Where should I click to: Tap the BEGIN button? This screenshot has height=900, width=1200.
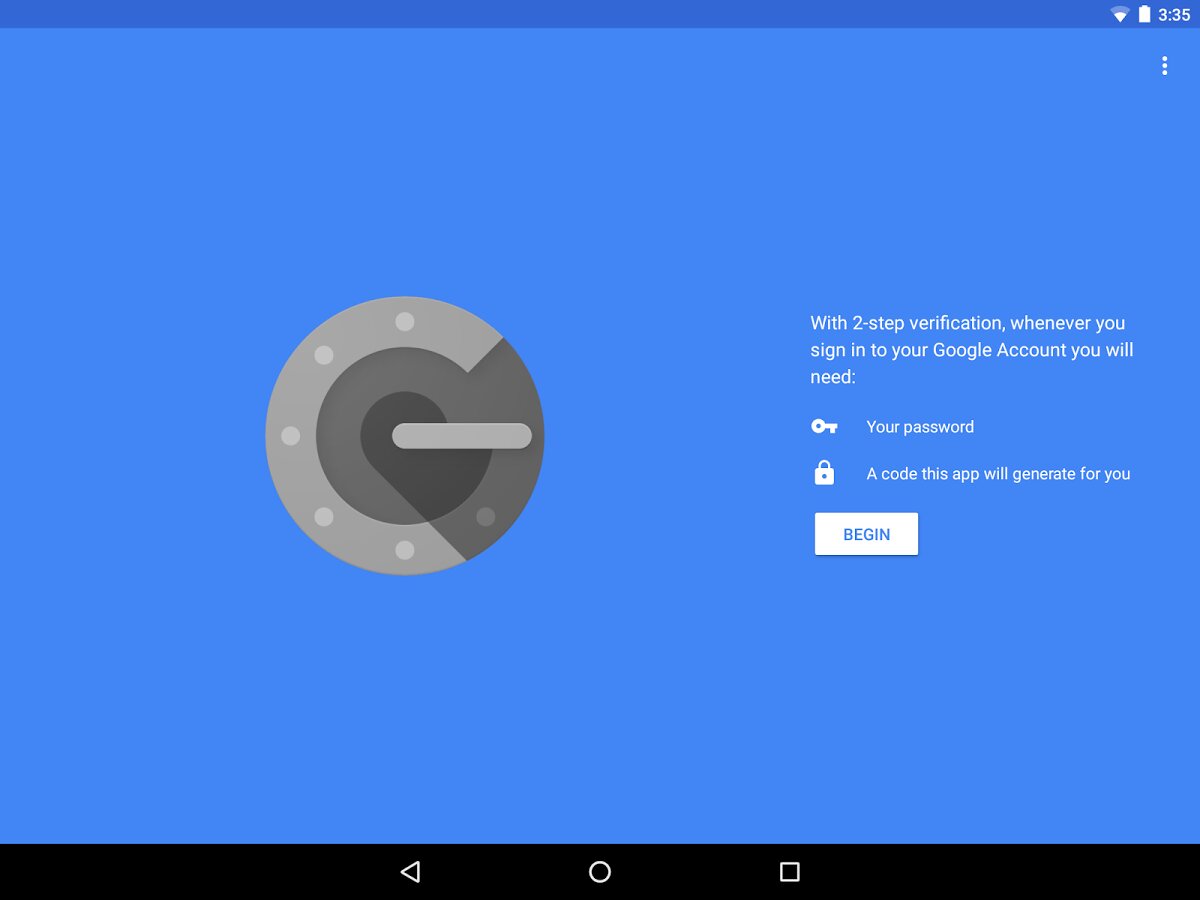[866, 534]
